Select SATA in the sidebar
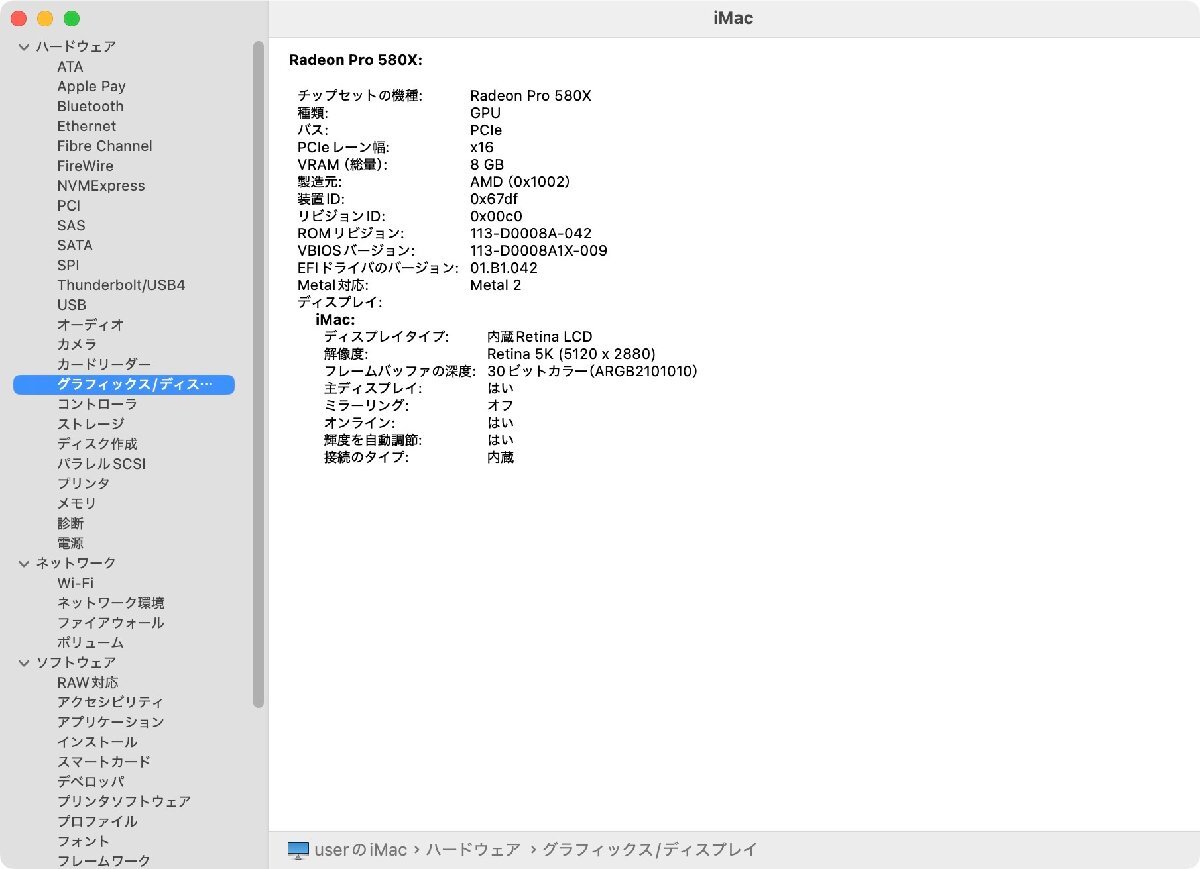The width and height of the screenshot is (1200, 869). pos(74,245)
